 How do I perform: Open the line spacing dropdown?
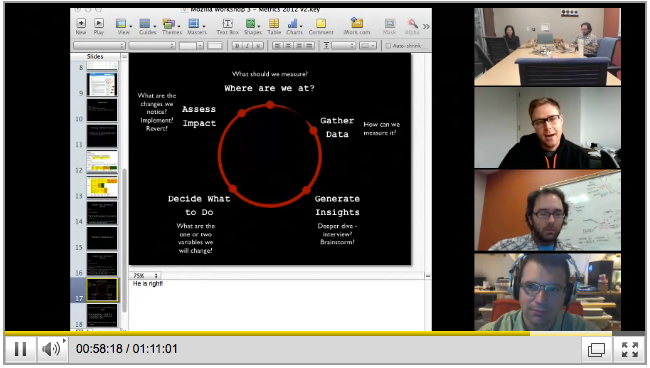point(343,46)
